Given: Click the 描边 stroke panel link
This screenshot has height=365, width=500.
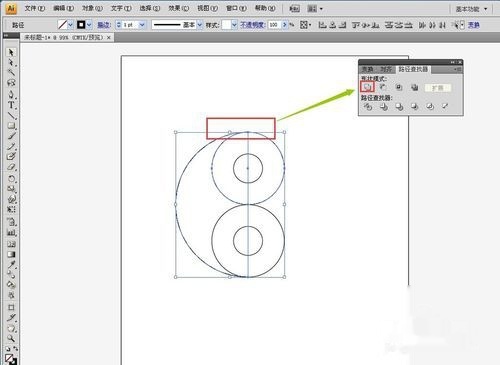Looking at the screenshot, I should click(x=104, y=25).
